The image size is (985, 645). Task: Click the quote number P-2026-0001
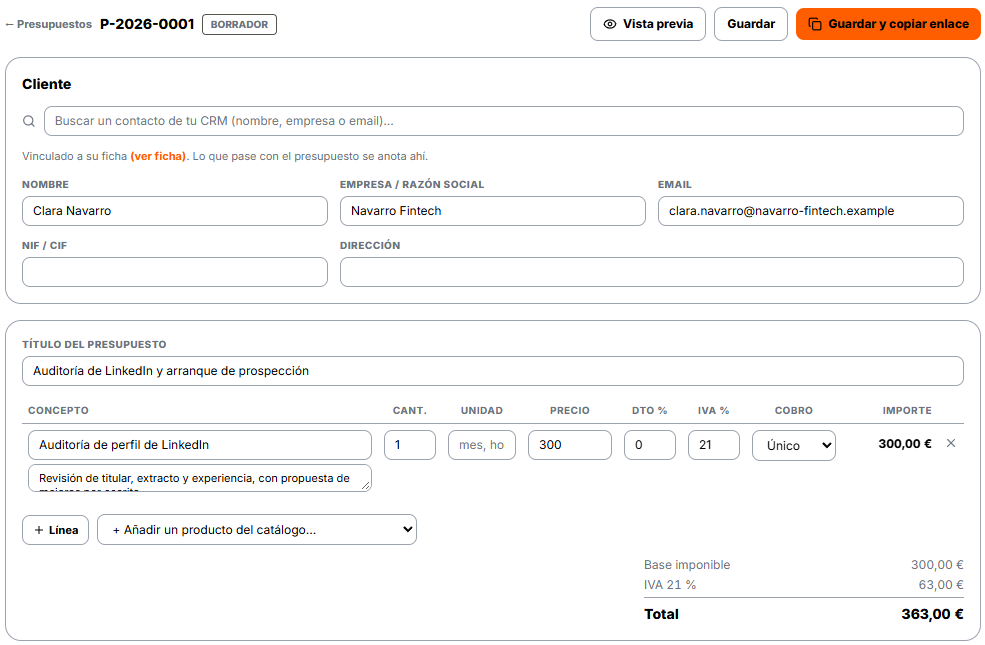pos(147,24)
